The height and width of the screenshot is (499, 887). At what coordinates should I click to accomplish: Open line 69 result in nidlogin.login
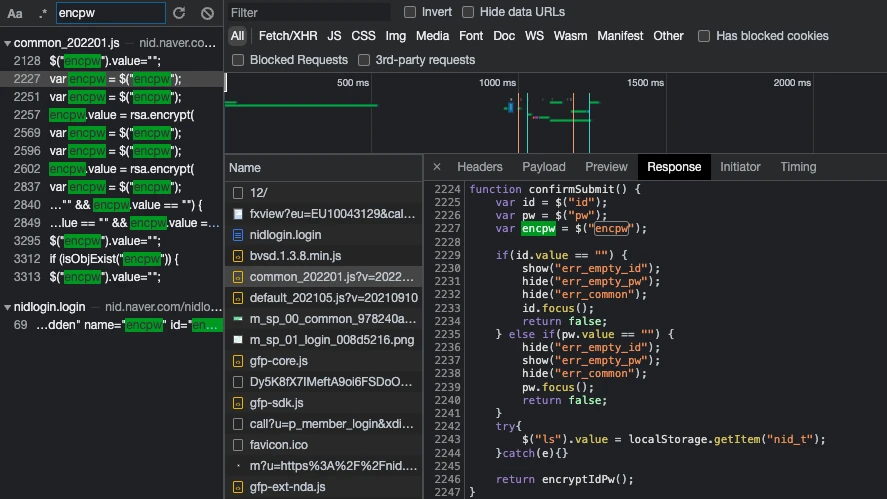click(x=112, y=325)
